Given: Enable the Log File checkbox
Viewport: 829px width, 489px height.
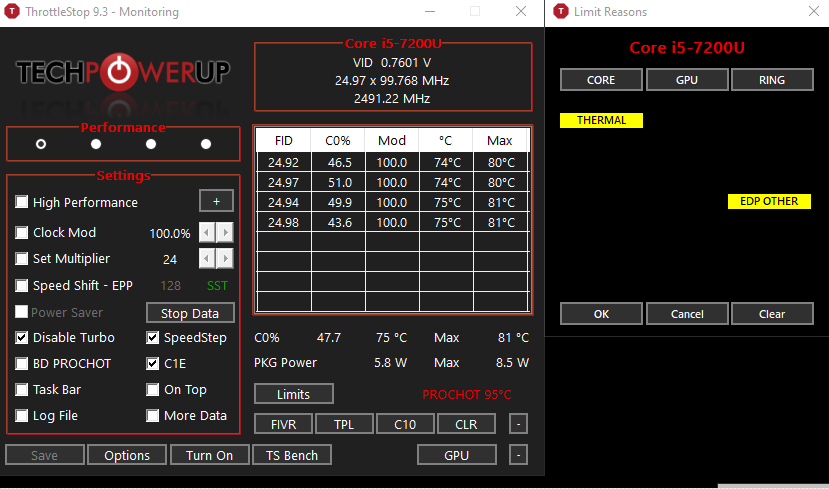Looking at the screenshot, I should (22, 416).
